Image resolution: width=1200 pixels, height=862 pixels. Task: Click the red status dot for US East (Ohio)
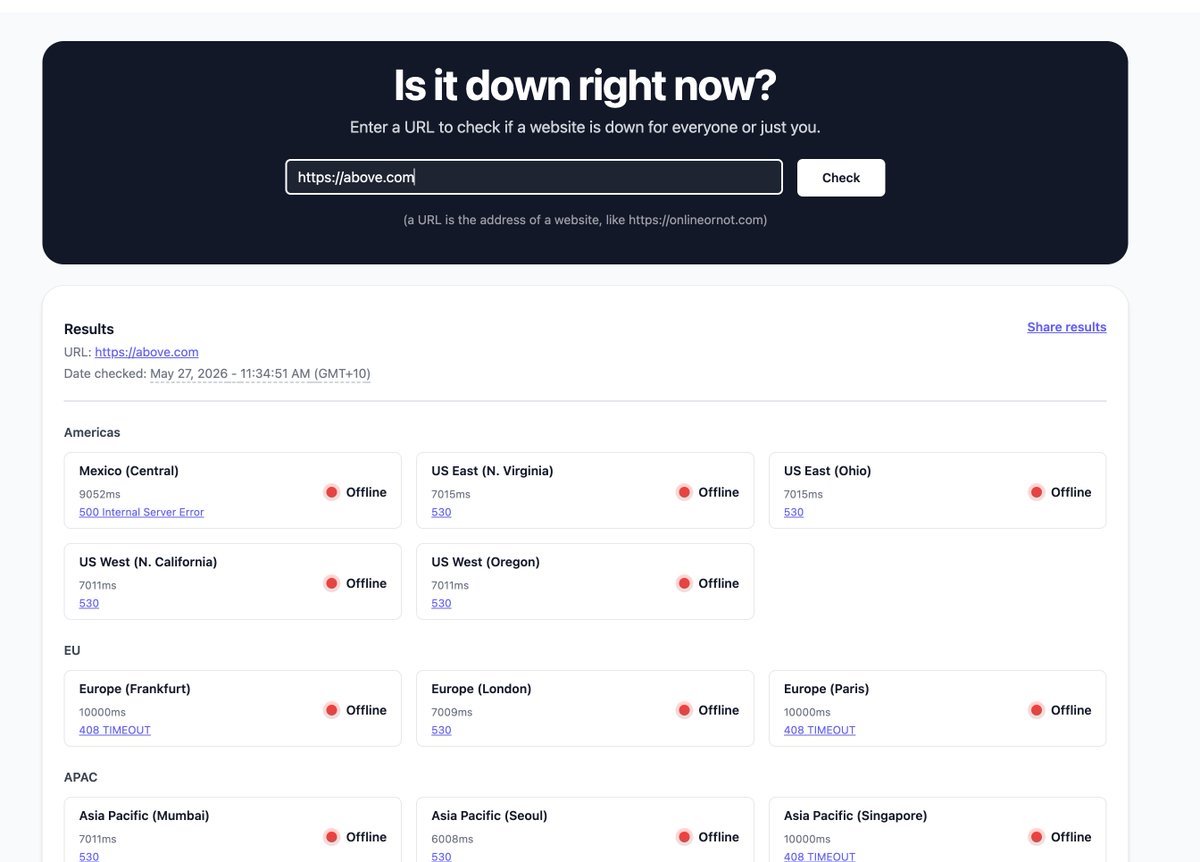(x=1036, y=492)
